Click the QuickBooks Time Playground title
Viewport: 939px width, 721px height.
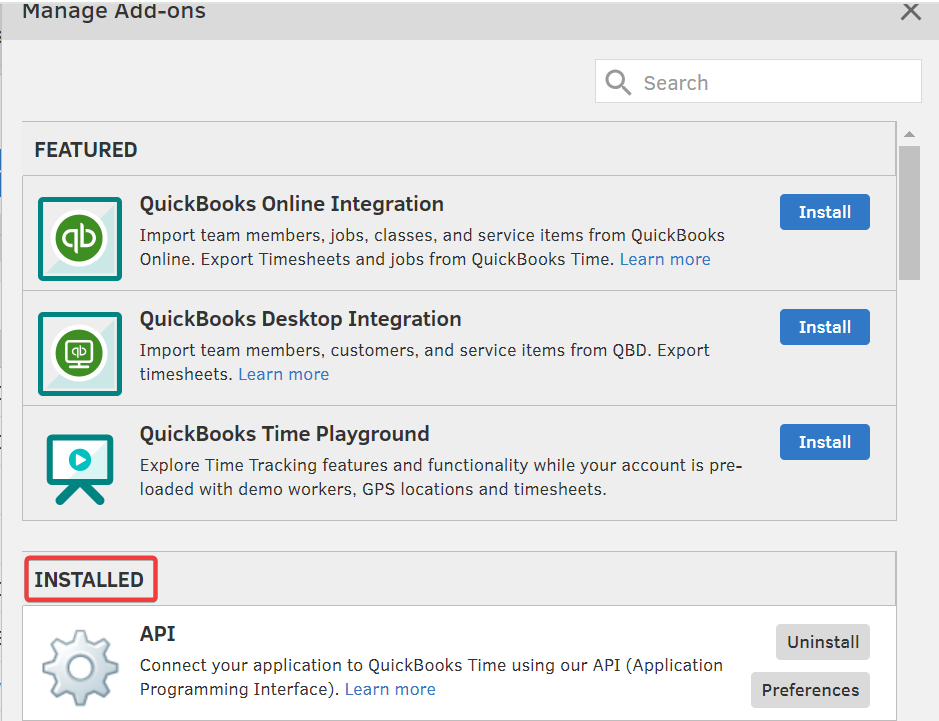(x=284, y=434)
